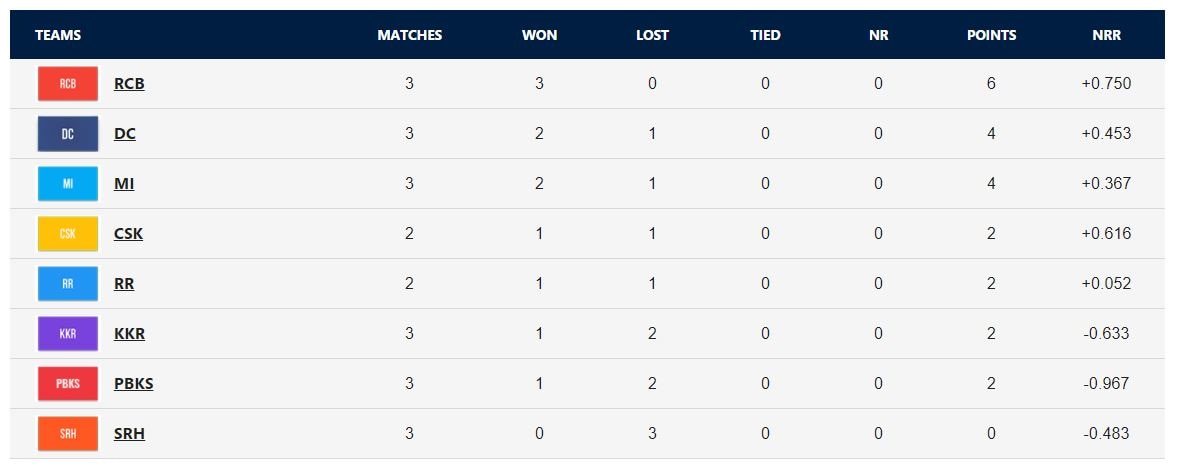
Task: Click the dark blue DC team badge
Action: tap(68, 134)
